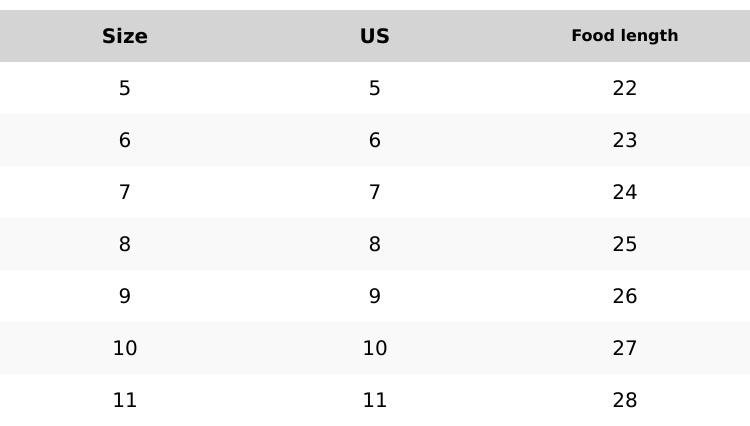This screenshot has width=750, height=426.
Task: Choose 8 in the US column
Action: coord(375,244)
